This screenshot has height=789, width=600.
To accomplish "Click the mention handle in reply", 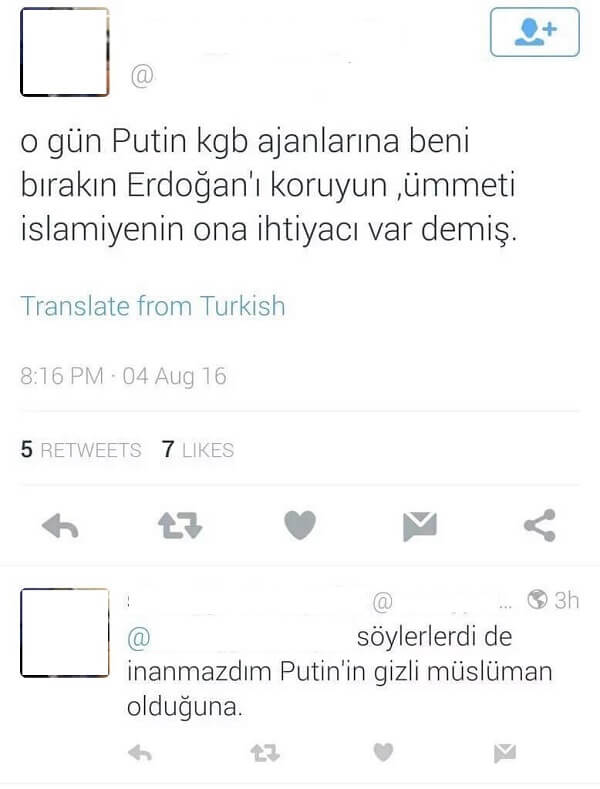I will (237, 638).
